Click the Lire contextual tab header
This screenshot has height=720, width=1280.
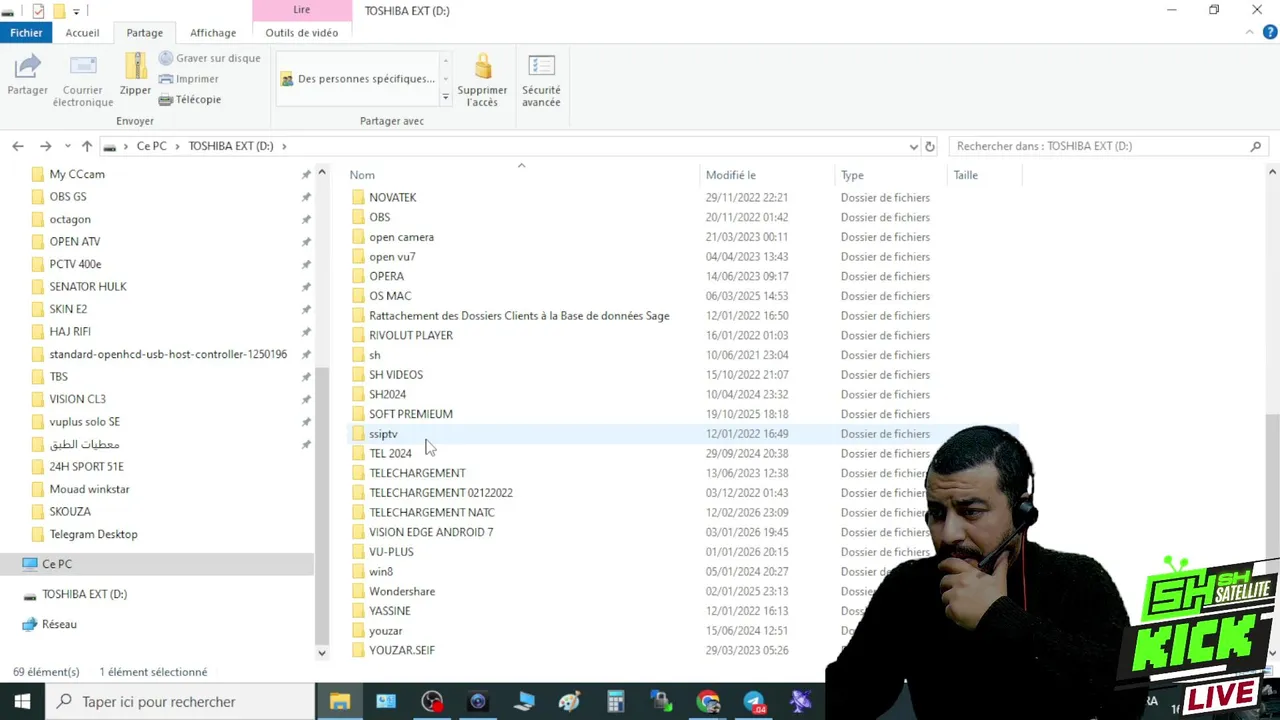302,10
